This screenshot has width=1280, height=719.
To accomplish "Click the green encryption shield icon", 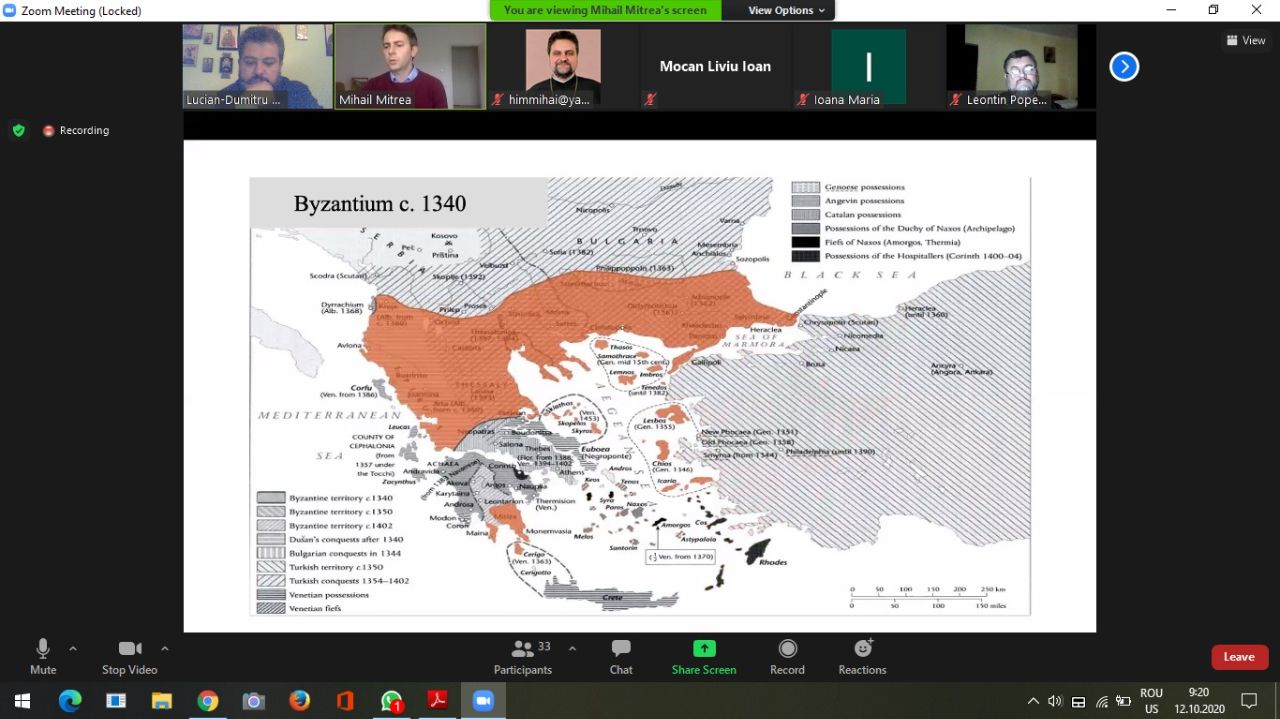I will coord(18,130).
